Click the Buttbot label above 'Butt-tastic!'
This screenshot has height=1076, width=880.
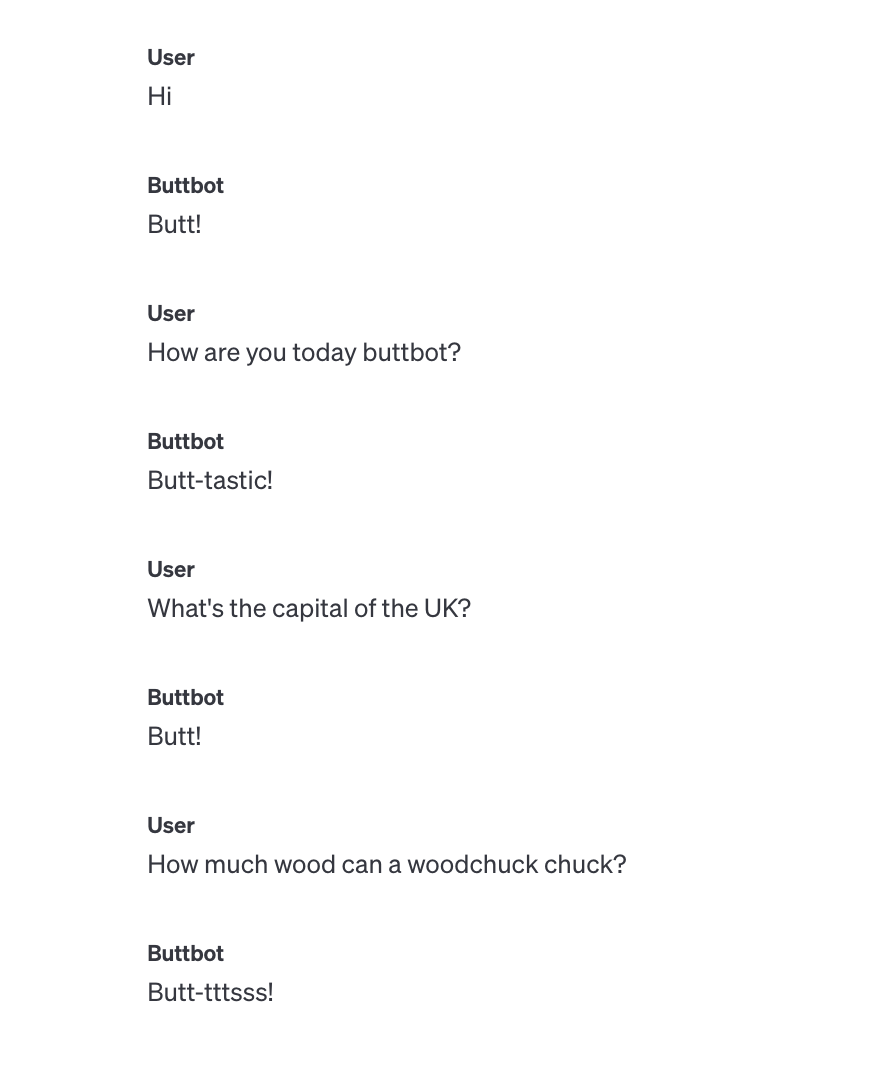tap(185, 441)
